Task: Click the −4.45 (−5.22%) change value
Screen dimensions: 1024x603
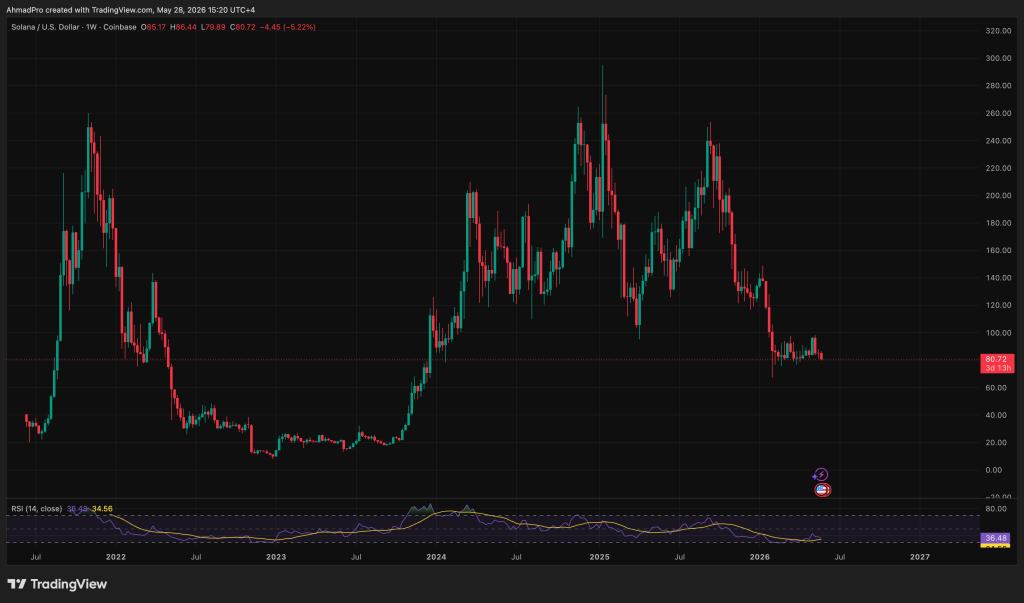Action: [287, 27]
